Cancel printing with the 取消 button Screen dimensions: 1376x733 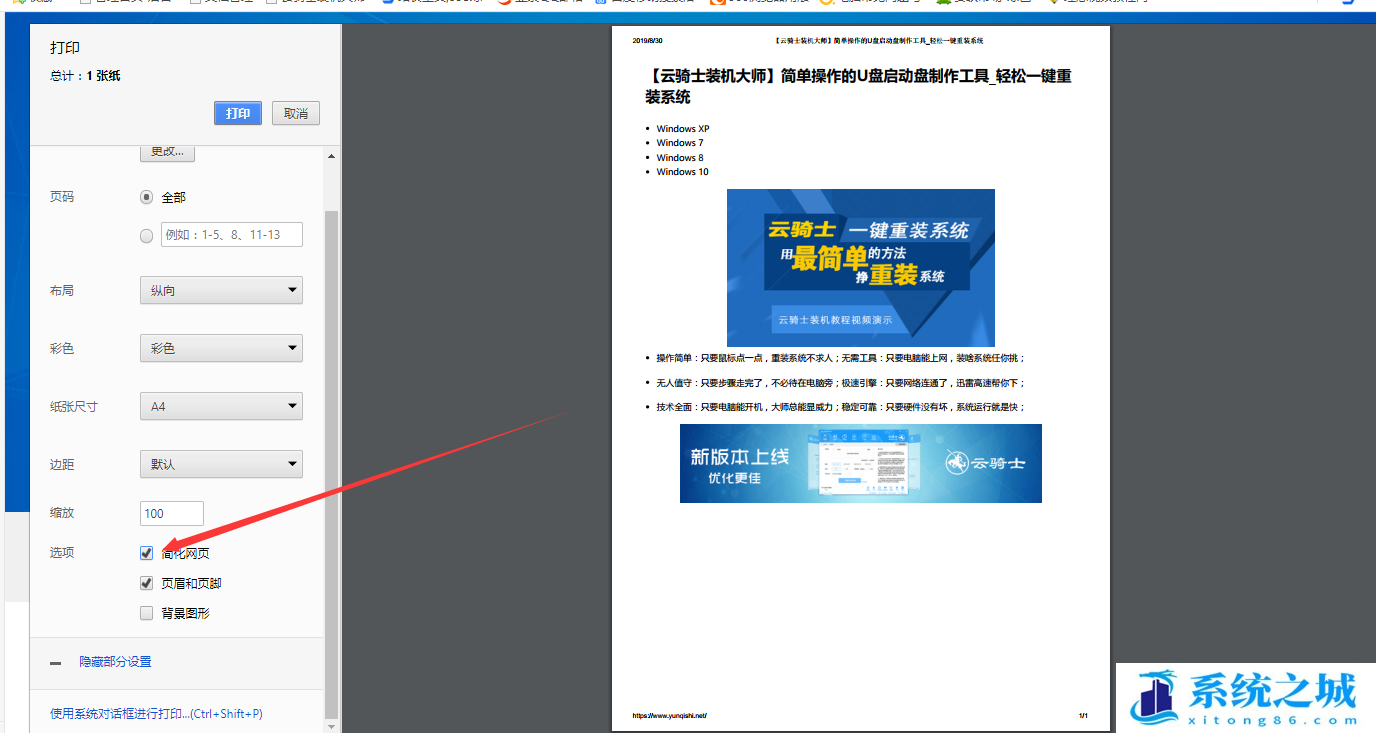click(296, 113)
